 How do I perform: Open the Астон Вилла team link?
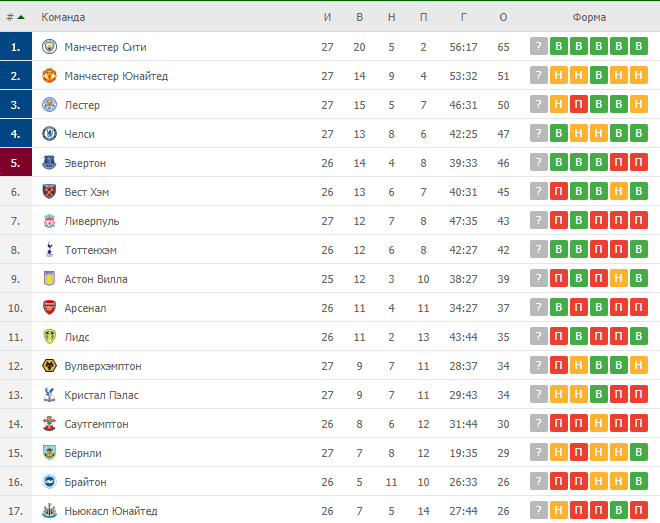point(96,279)
